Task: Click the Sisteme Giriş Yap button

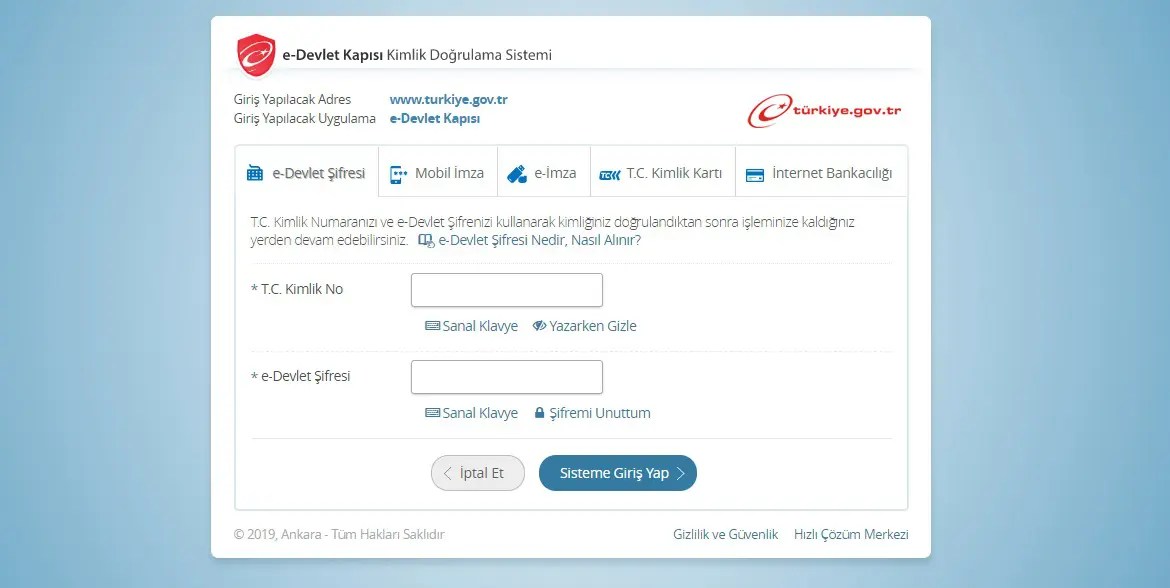Action: click(x=618, y=473)
